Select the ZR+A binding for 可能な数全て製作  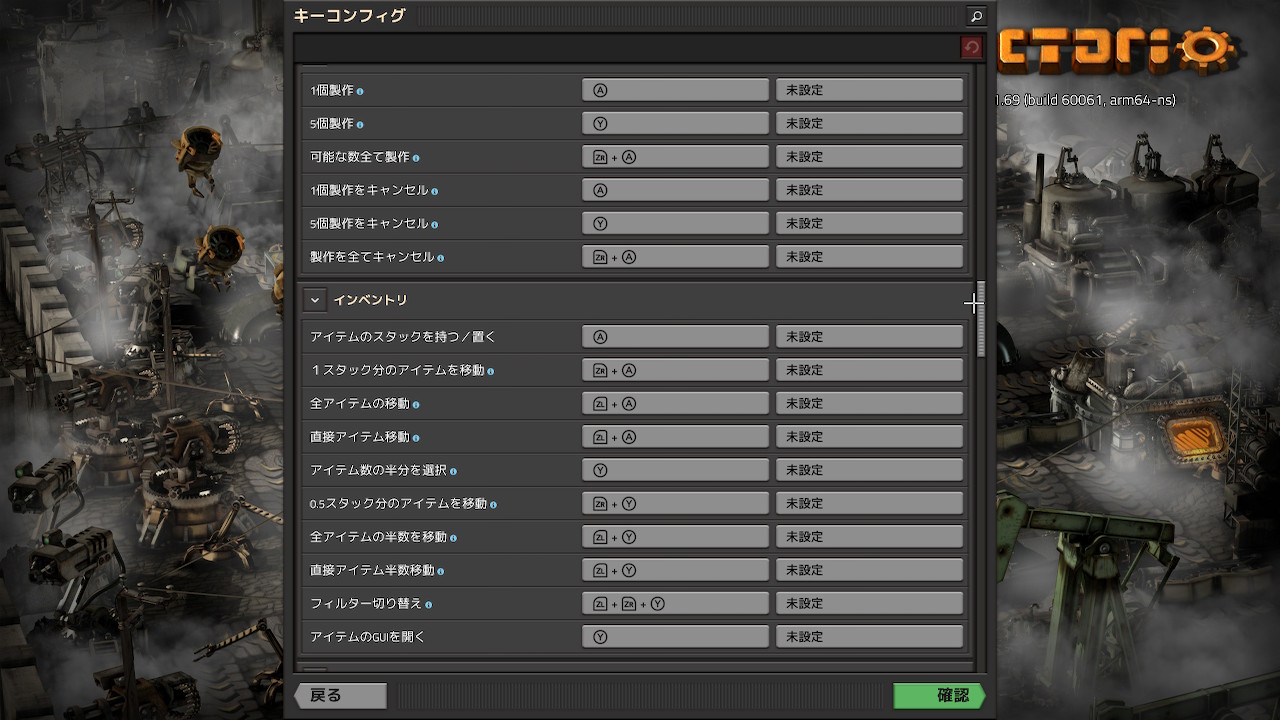(x=675, y=156)
